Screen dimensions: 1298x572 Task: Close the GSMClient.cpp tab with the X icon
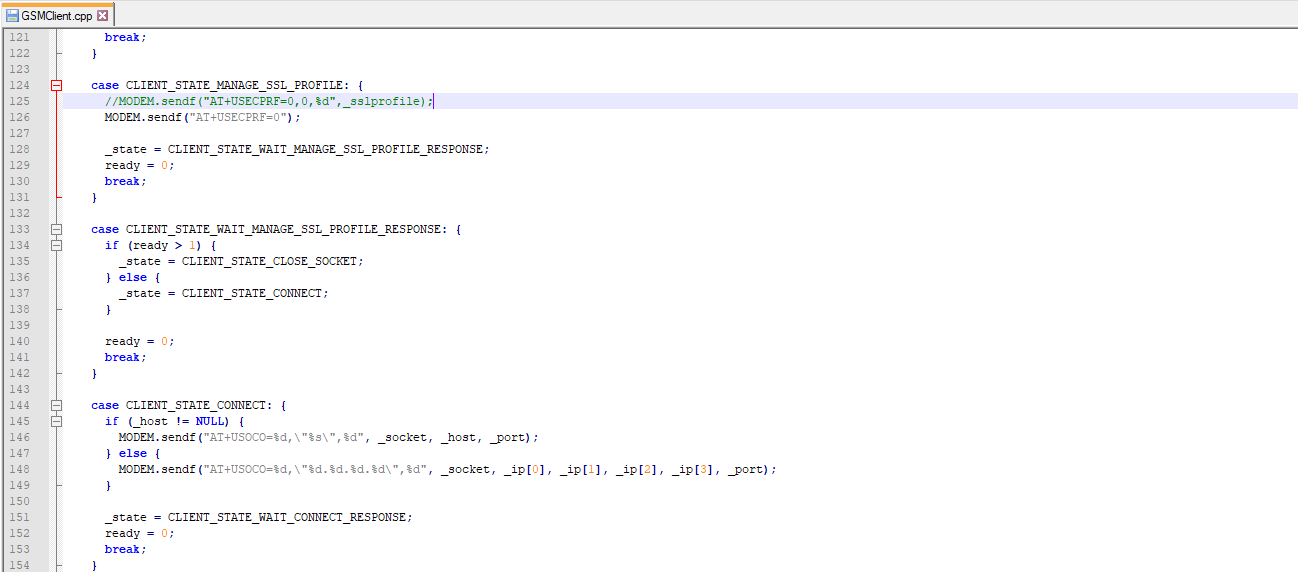click(x=102, y=16)
